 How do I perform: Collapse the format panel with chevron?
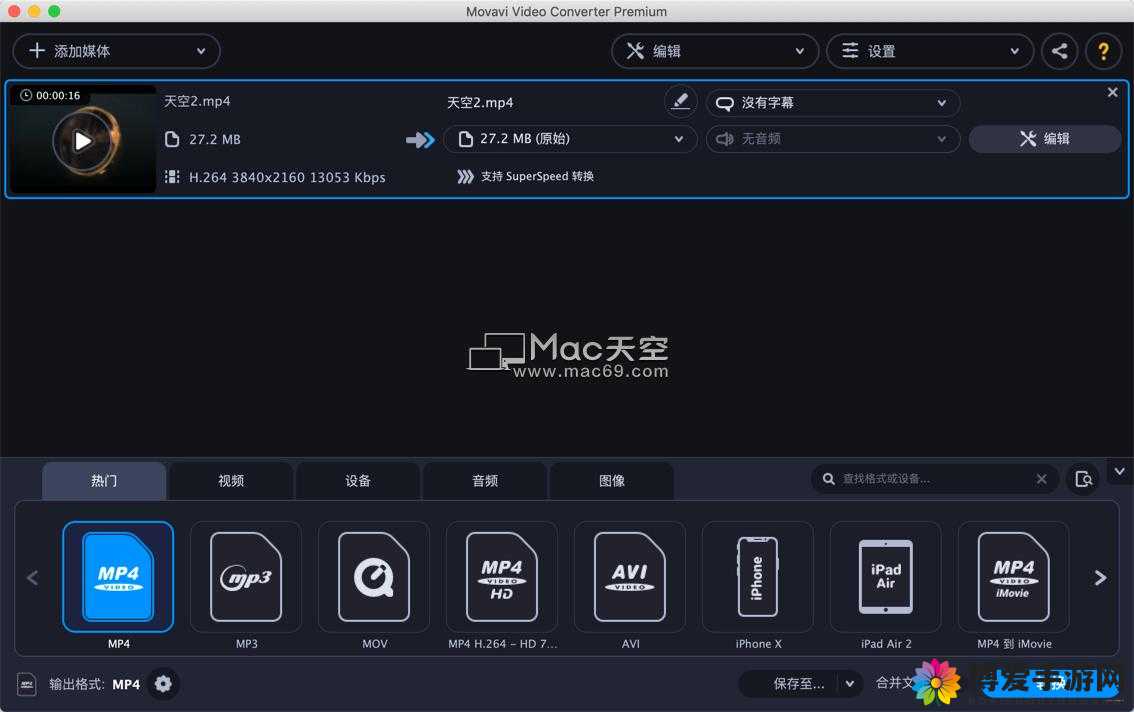pos(1120,471)
